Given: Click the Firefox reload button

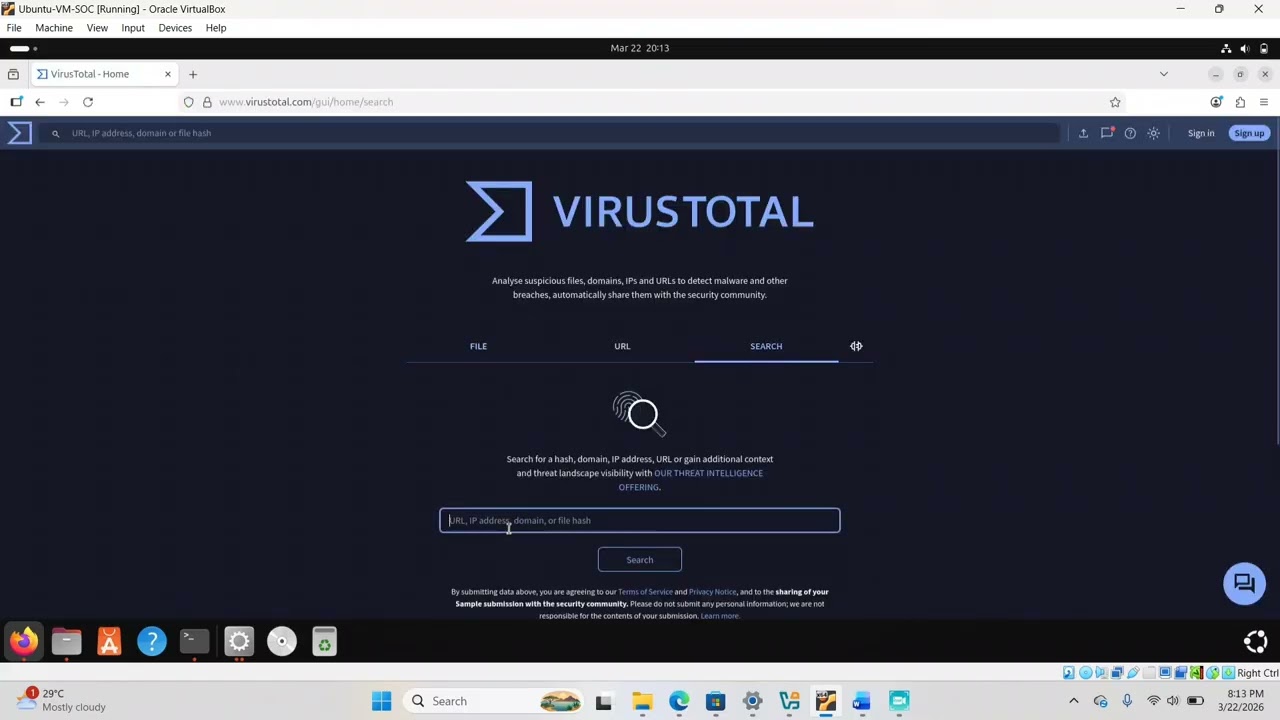Looking at the screenshot, I should [x=88, y=102].
